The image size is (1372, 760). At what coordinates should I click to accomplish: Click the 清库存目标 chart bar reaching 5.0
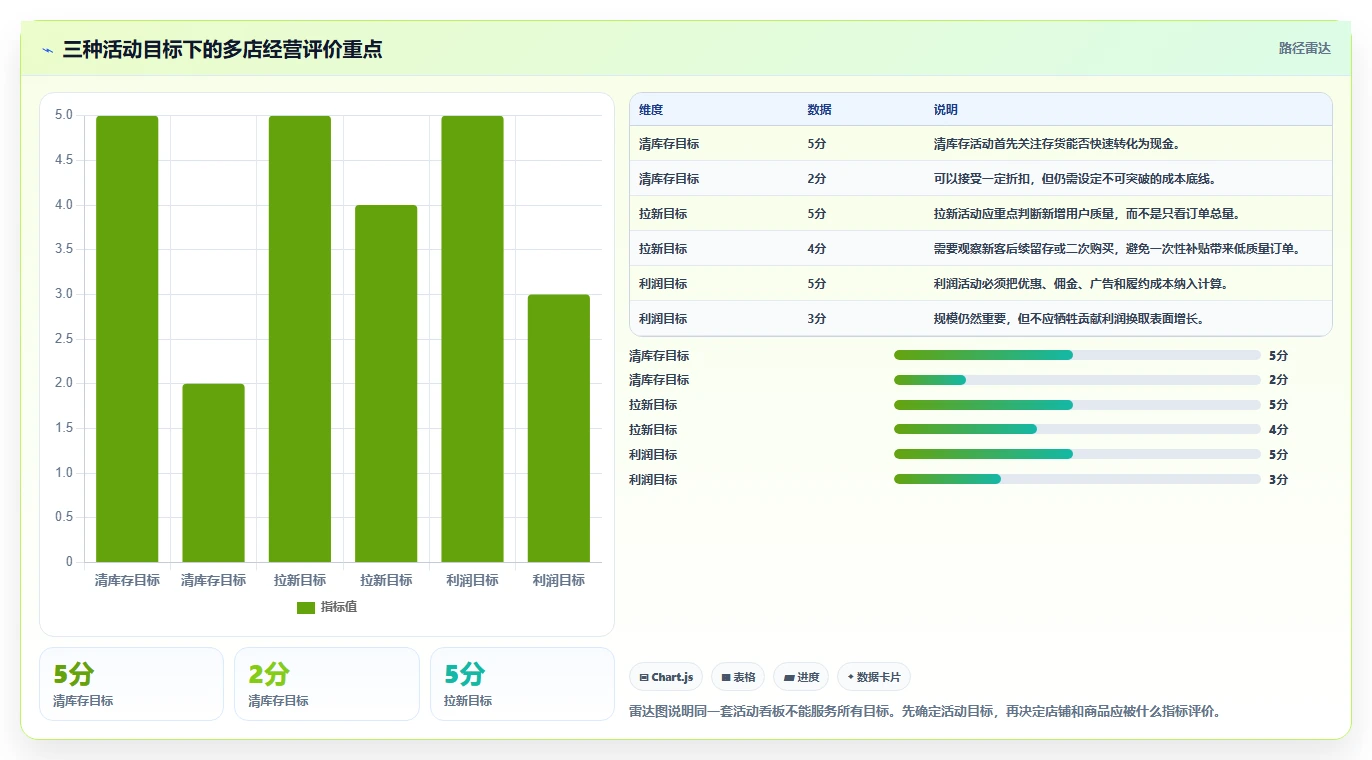pos(127,339)
